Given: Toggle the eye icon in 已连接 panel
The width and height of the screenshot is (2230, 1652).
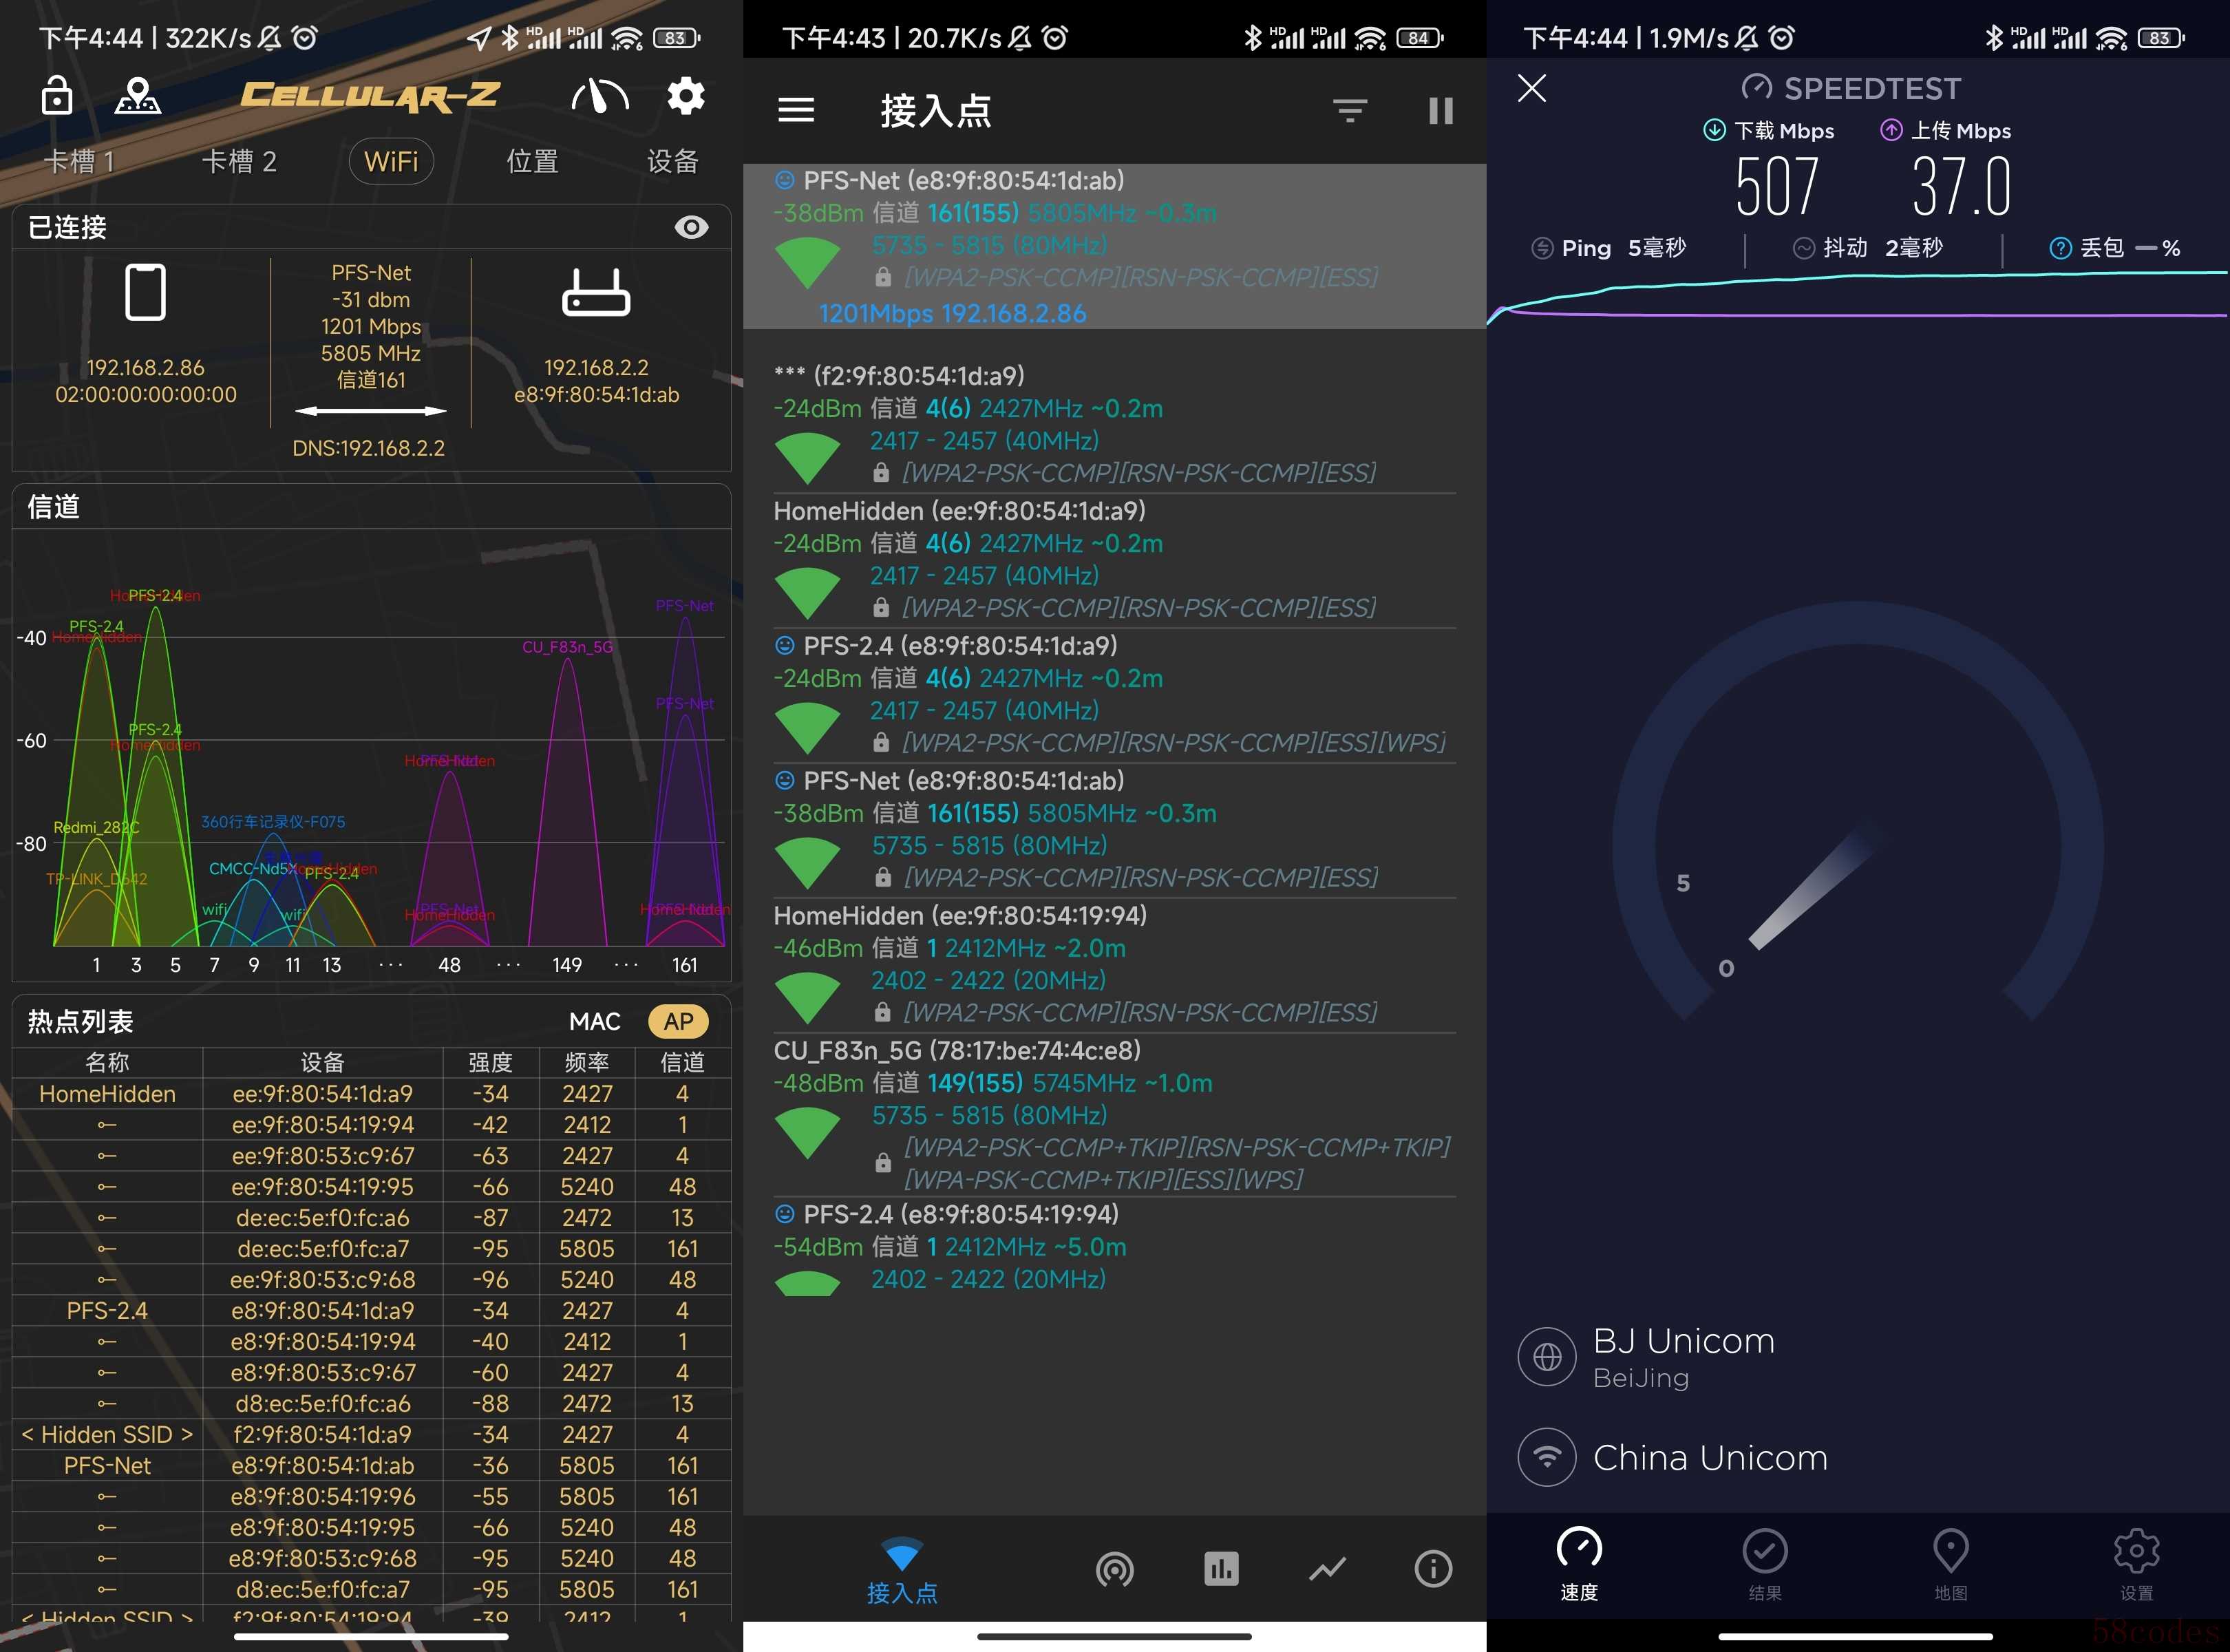Looking at the screenshot, I should (x=691, y=227).
